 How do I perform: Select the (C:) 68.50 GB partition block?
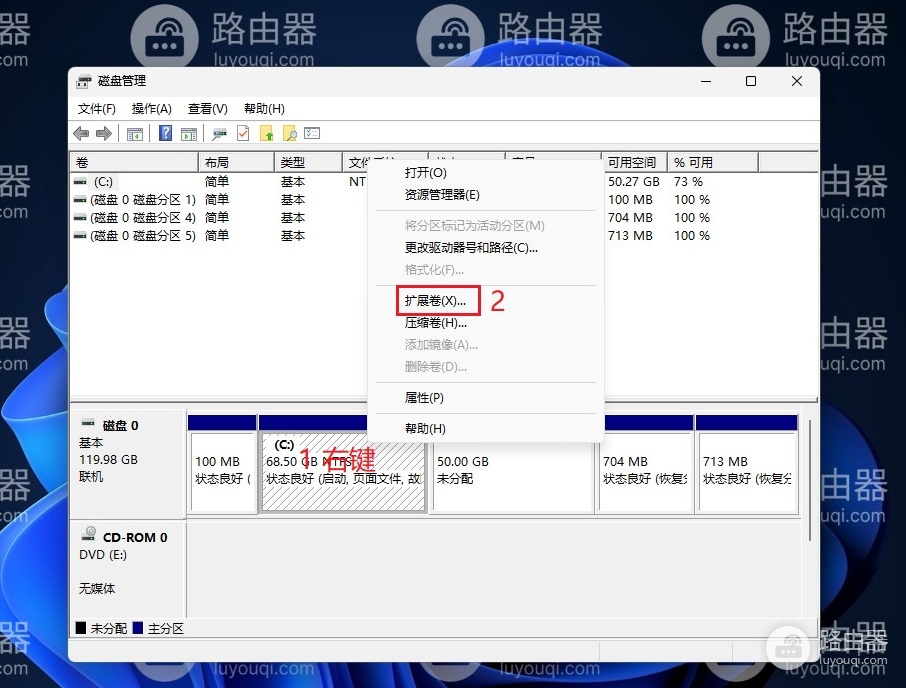click(343, 471)
